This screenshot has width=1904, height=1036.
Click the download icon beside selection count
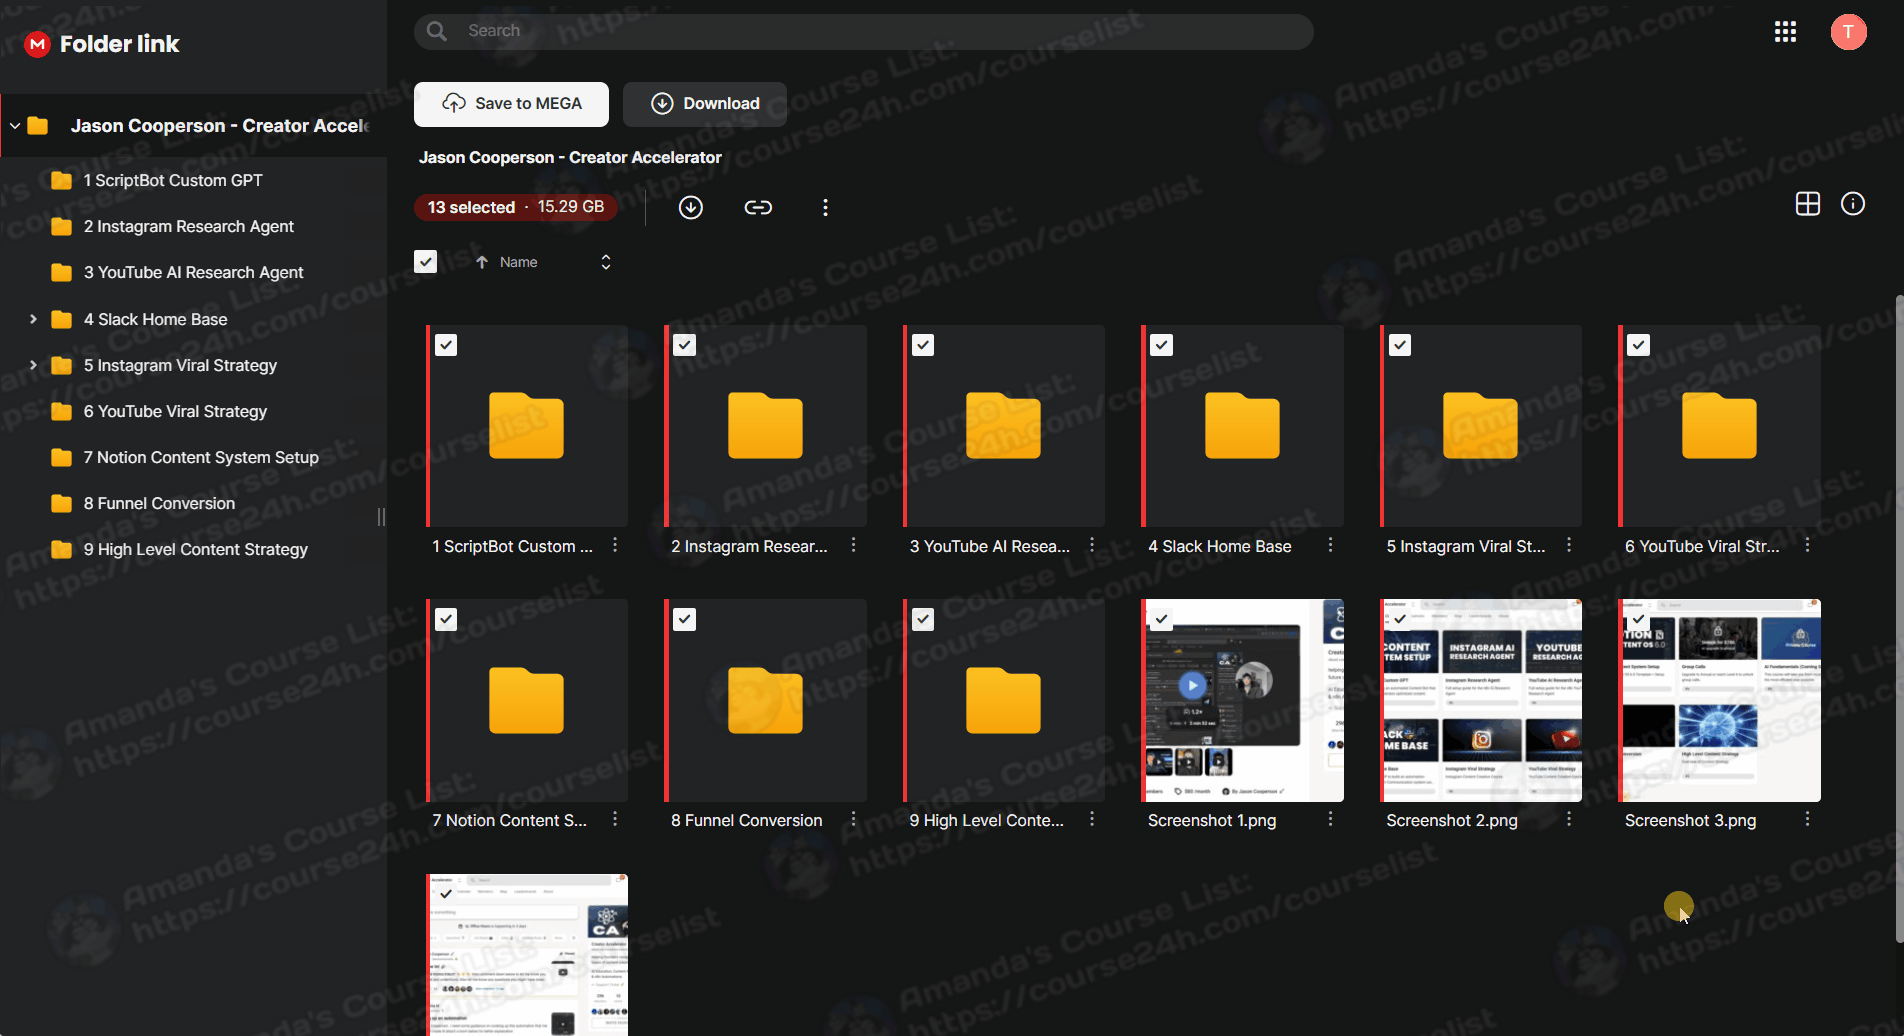[691, 207]
